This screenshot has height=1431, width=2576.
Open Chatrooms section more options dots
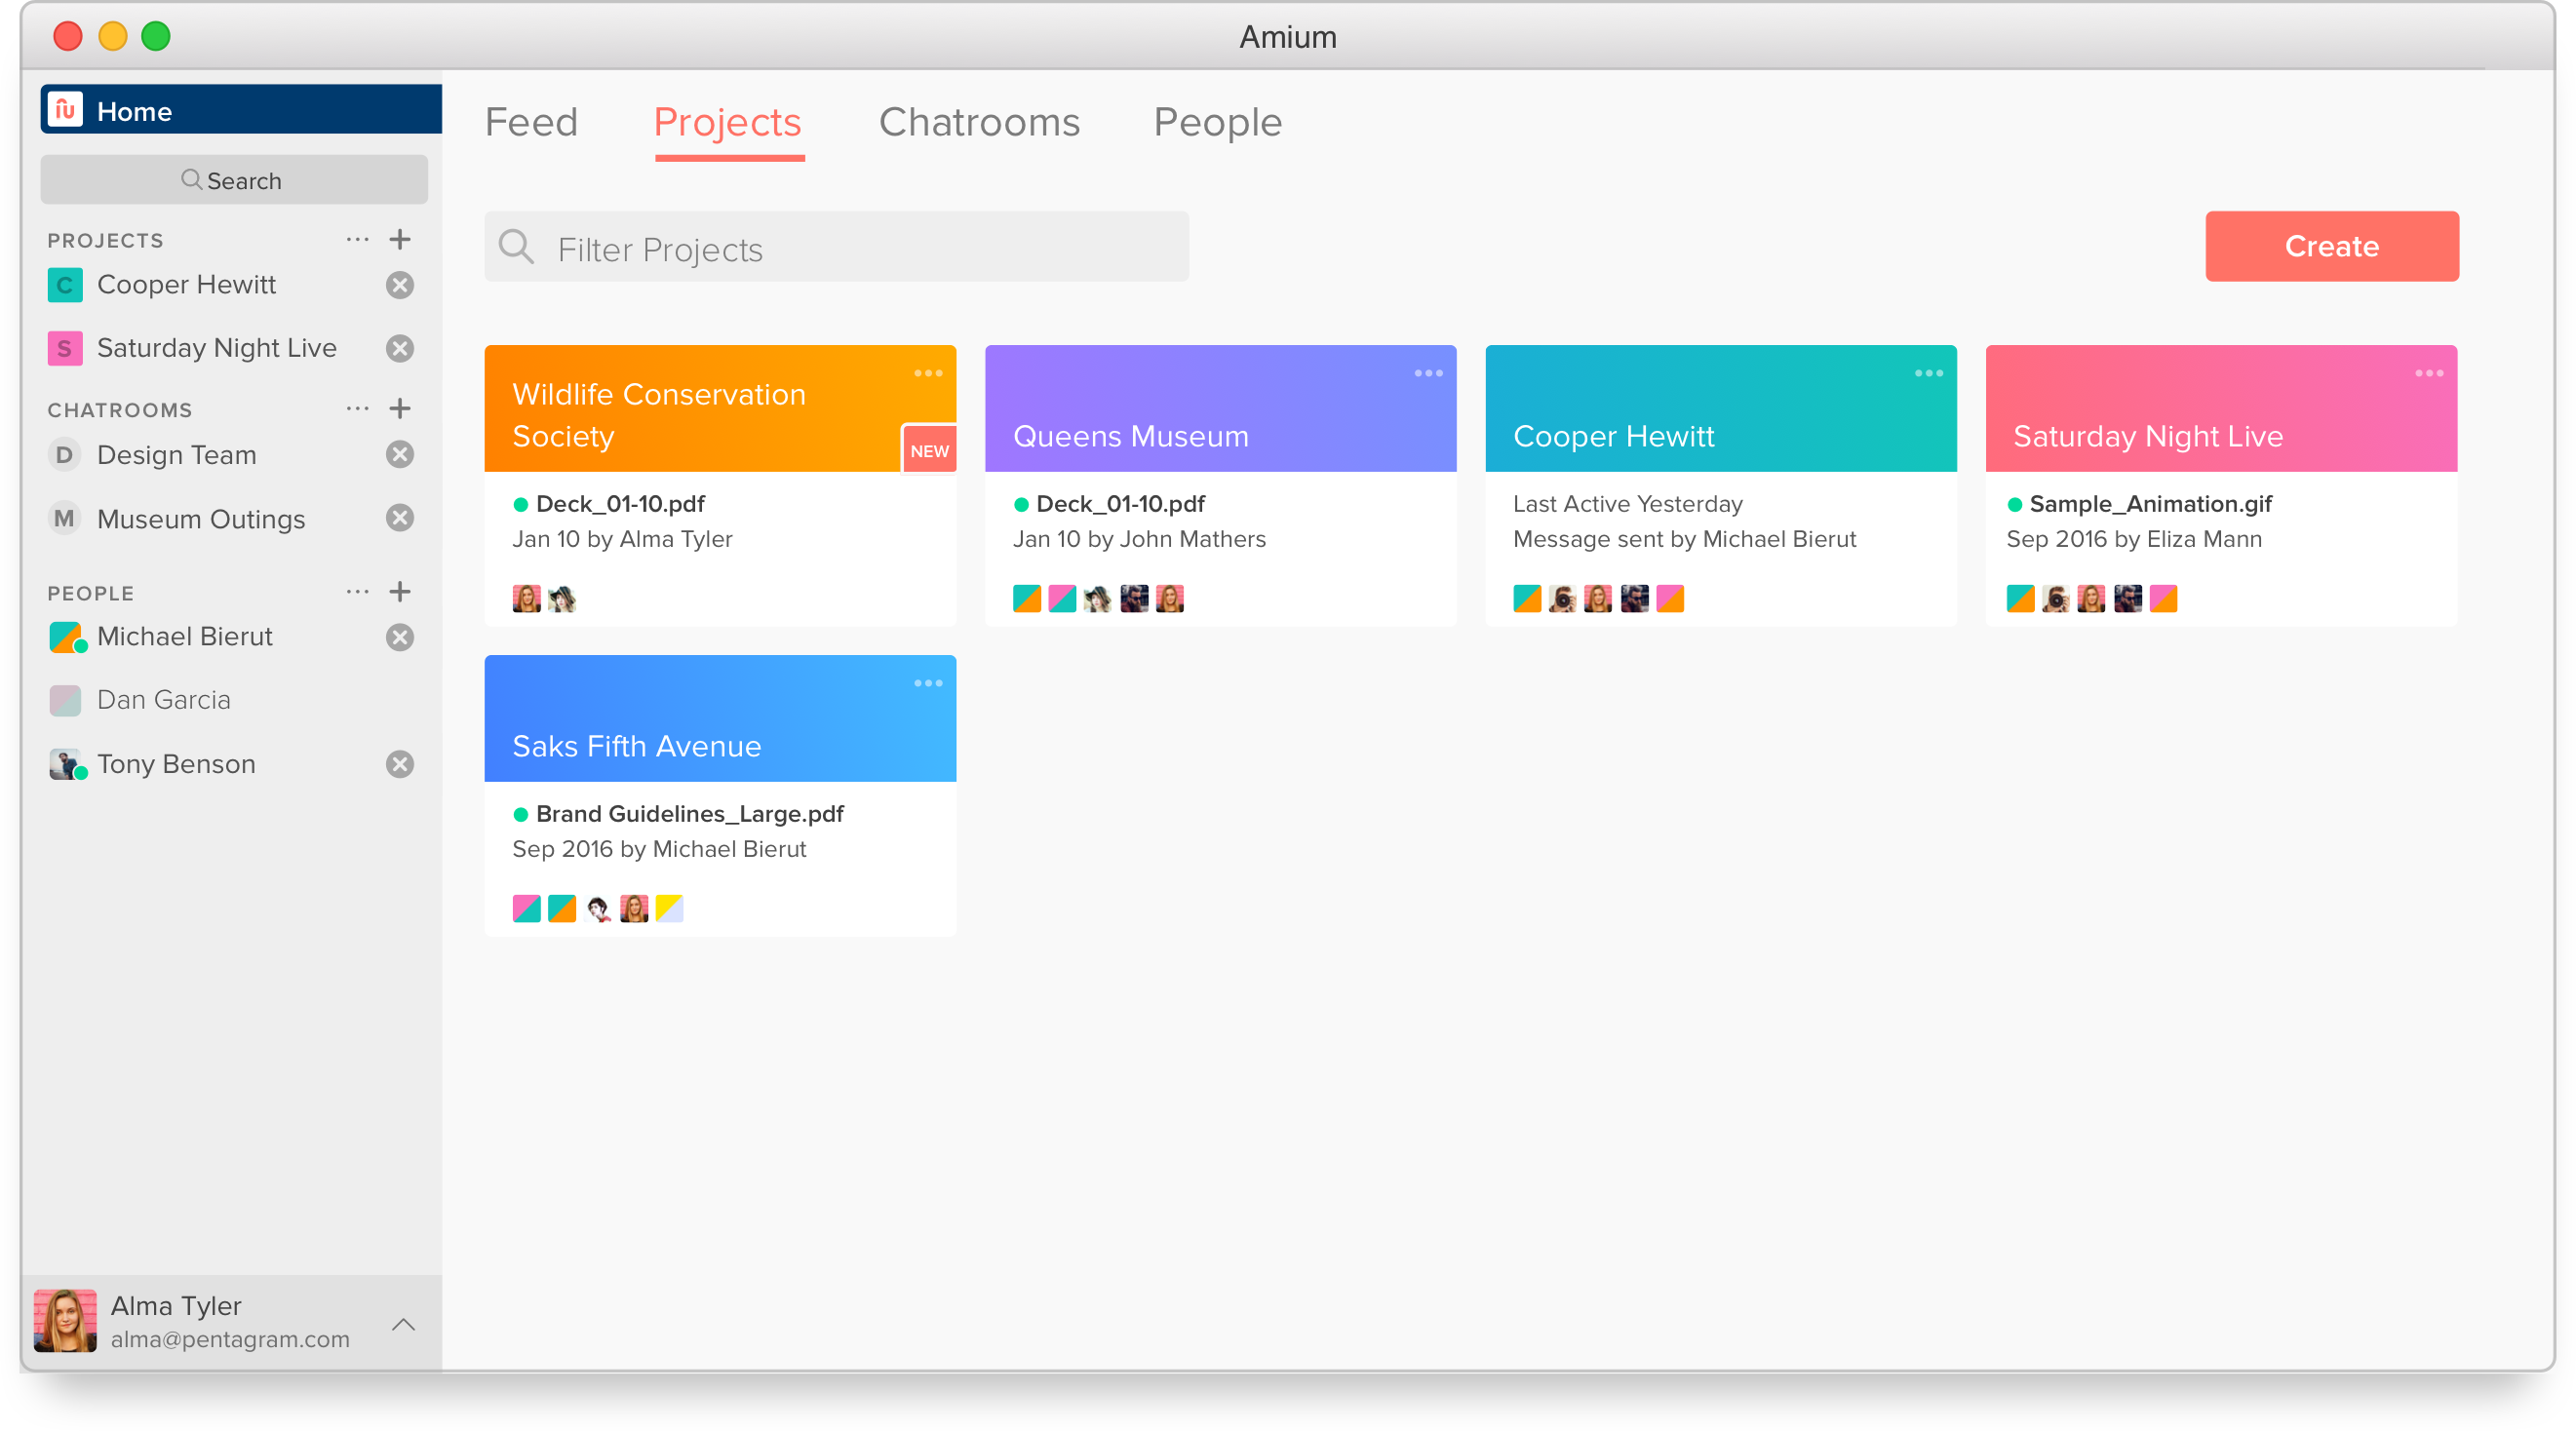pyautogui.click(x=357, y=408)
